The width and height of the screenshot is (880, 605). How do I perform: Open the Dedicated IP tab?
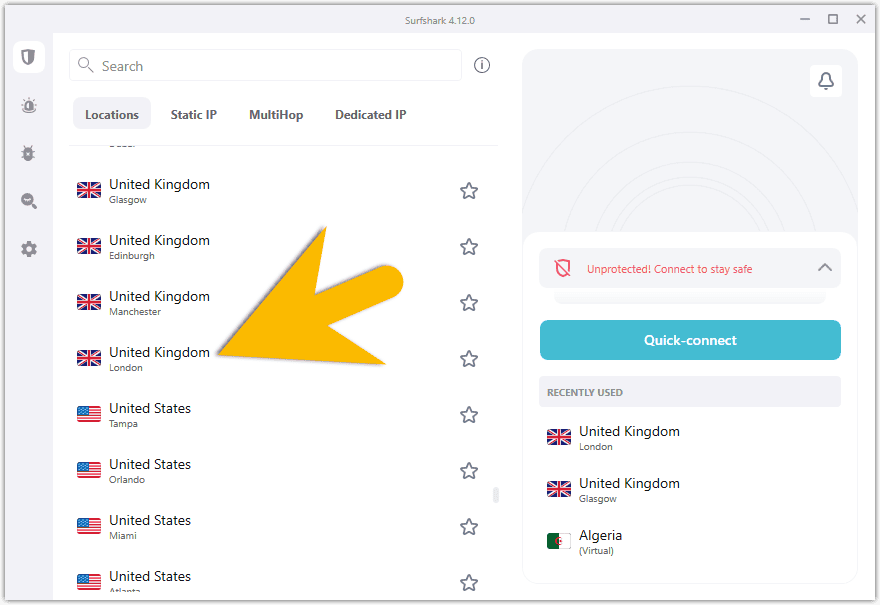pyautogui.click(x=370, y=115)
